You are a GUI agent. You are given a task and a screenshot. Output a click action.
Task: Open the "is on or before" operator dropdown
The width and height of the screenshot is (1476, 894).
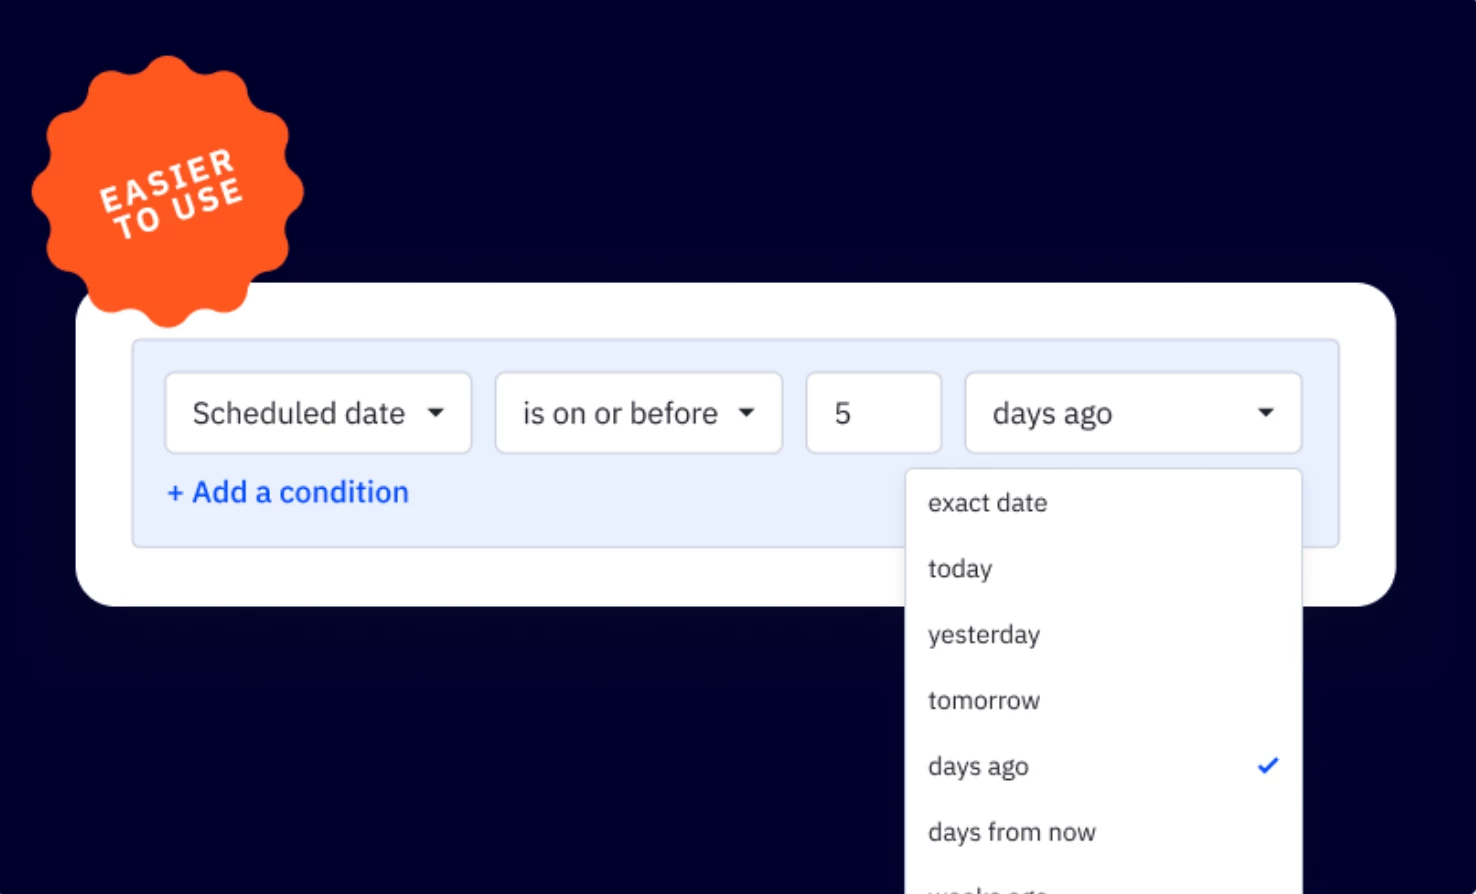tap(637, 412)
